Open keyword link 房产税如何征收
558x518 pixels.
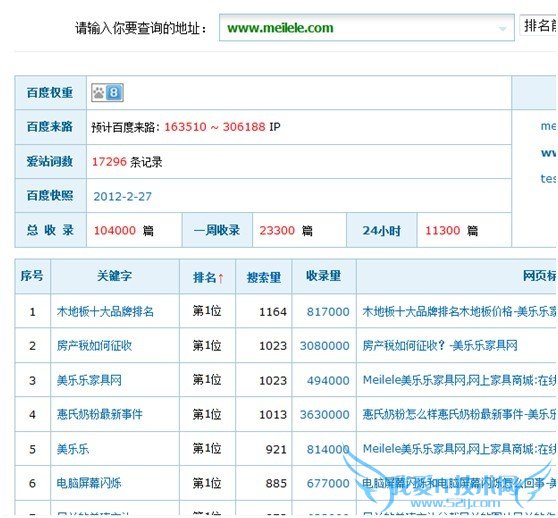click(94, 345)
